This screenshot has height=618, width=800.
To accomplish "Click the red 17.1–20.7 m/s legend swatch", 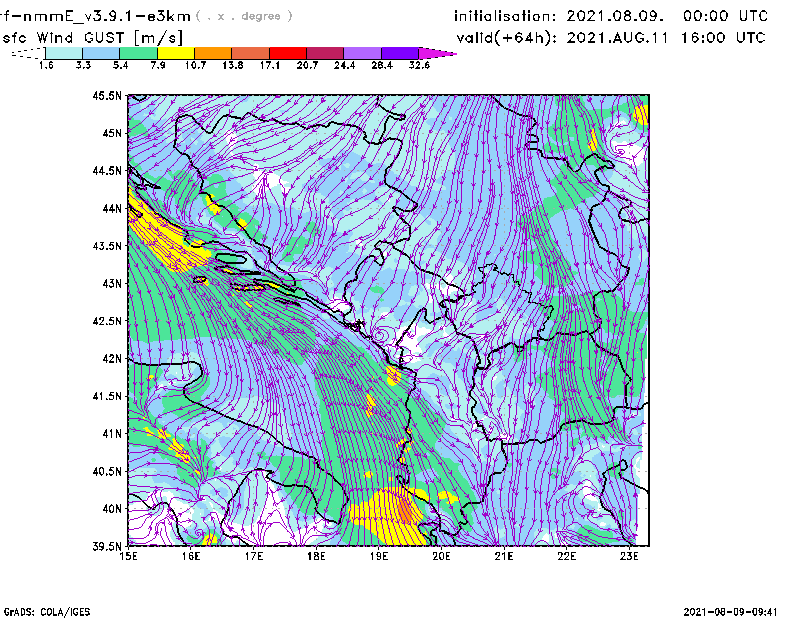I will (288, 53).
